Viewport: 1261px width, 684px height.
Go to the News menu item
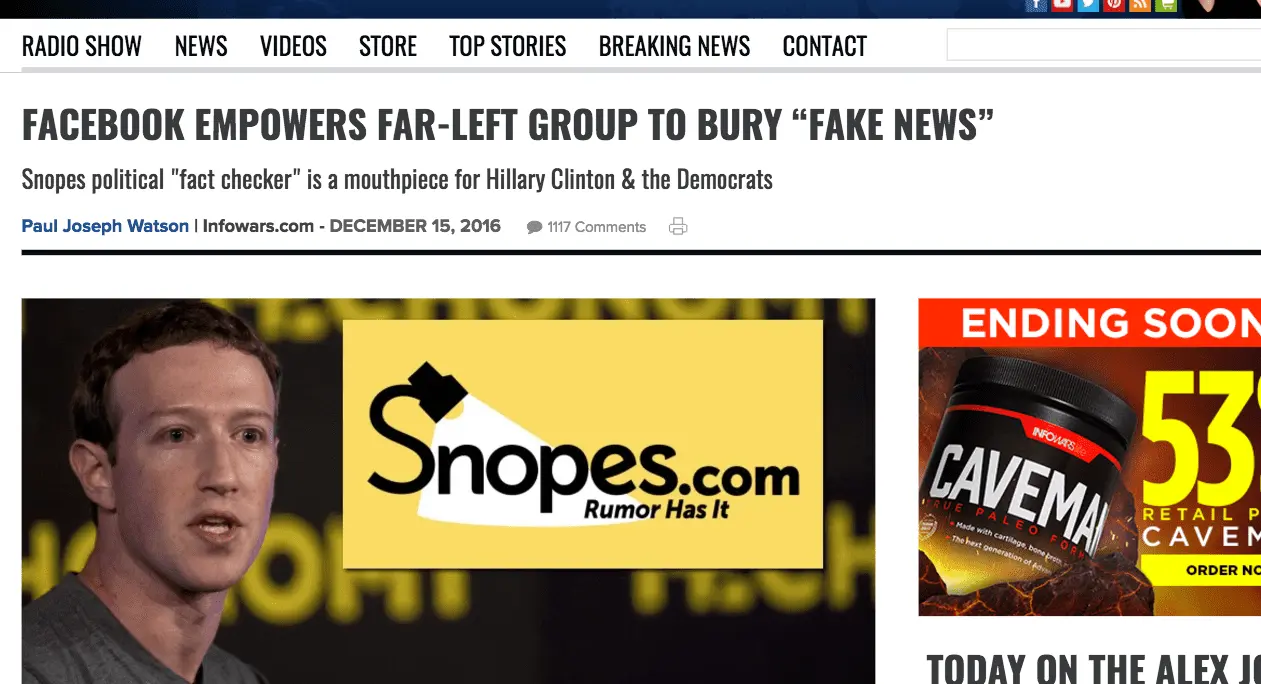click(x=201, y=46)
